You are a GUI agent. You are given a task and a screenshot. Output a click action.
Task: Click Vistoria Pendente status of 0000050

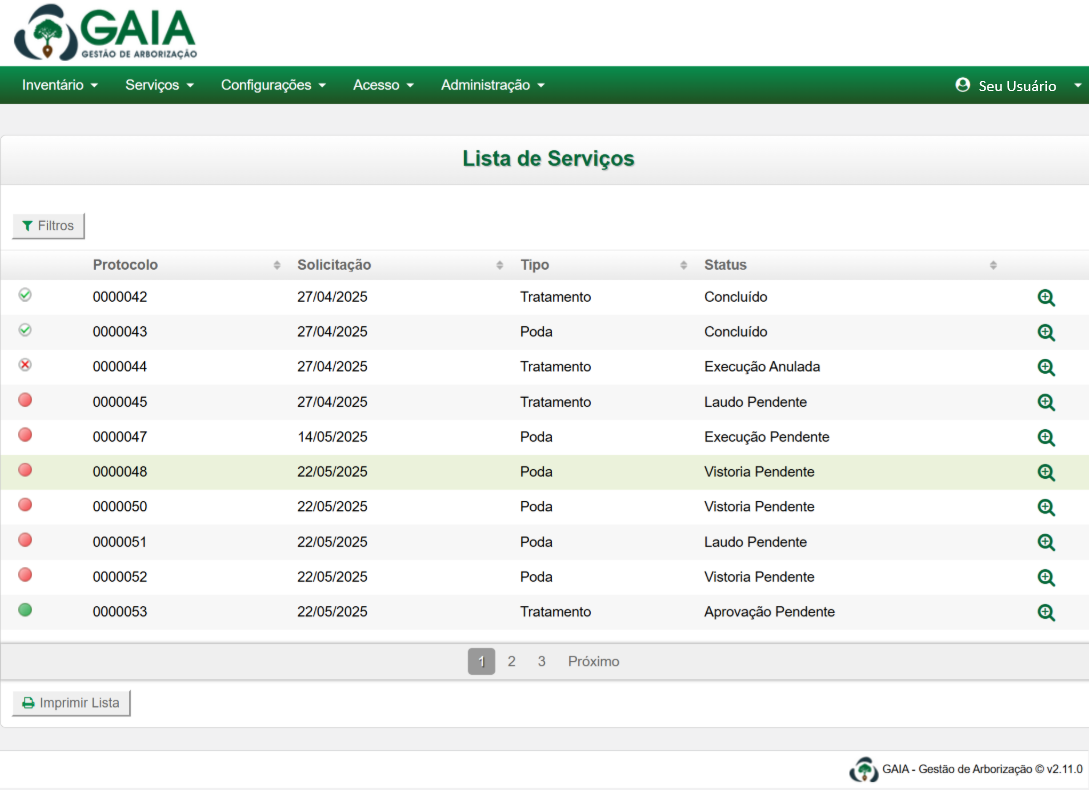click(x=759, y=507)
